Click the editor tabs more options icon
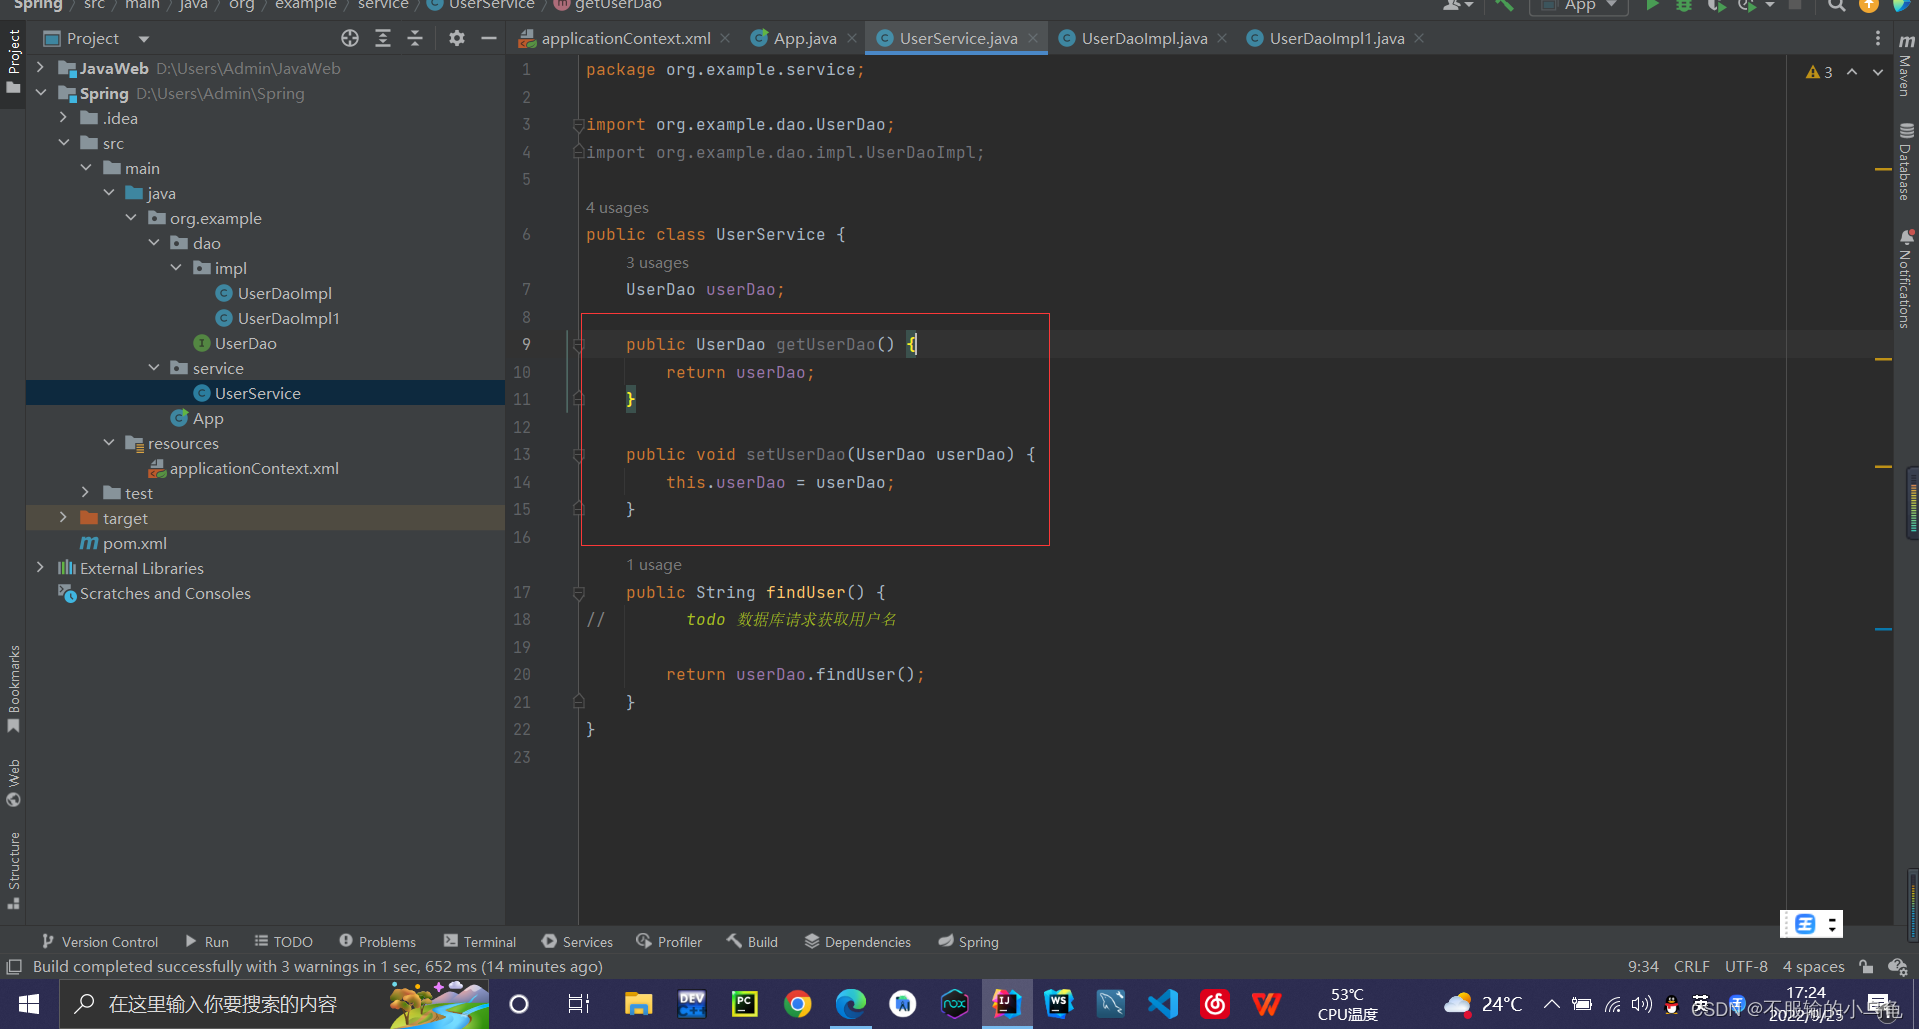Image resolution: width=1919 pixels, height=1029 pixels. click(1877, 38)
